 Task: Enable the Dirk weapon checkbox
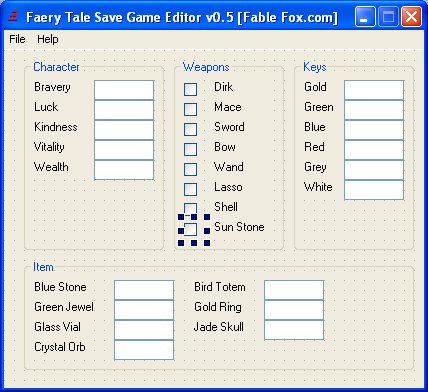click(190, 89)
